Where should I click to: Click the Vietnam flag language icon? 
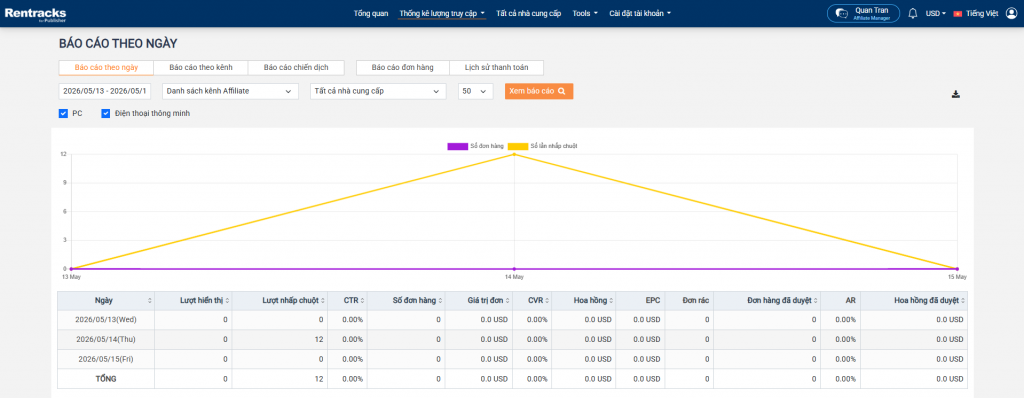957,14
